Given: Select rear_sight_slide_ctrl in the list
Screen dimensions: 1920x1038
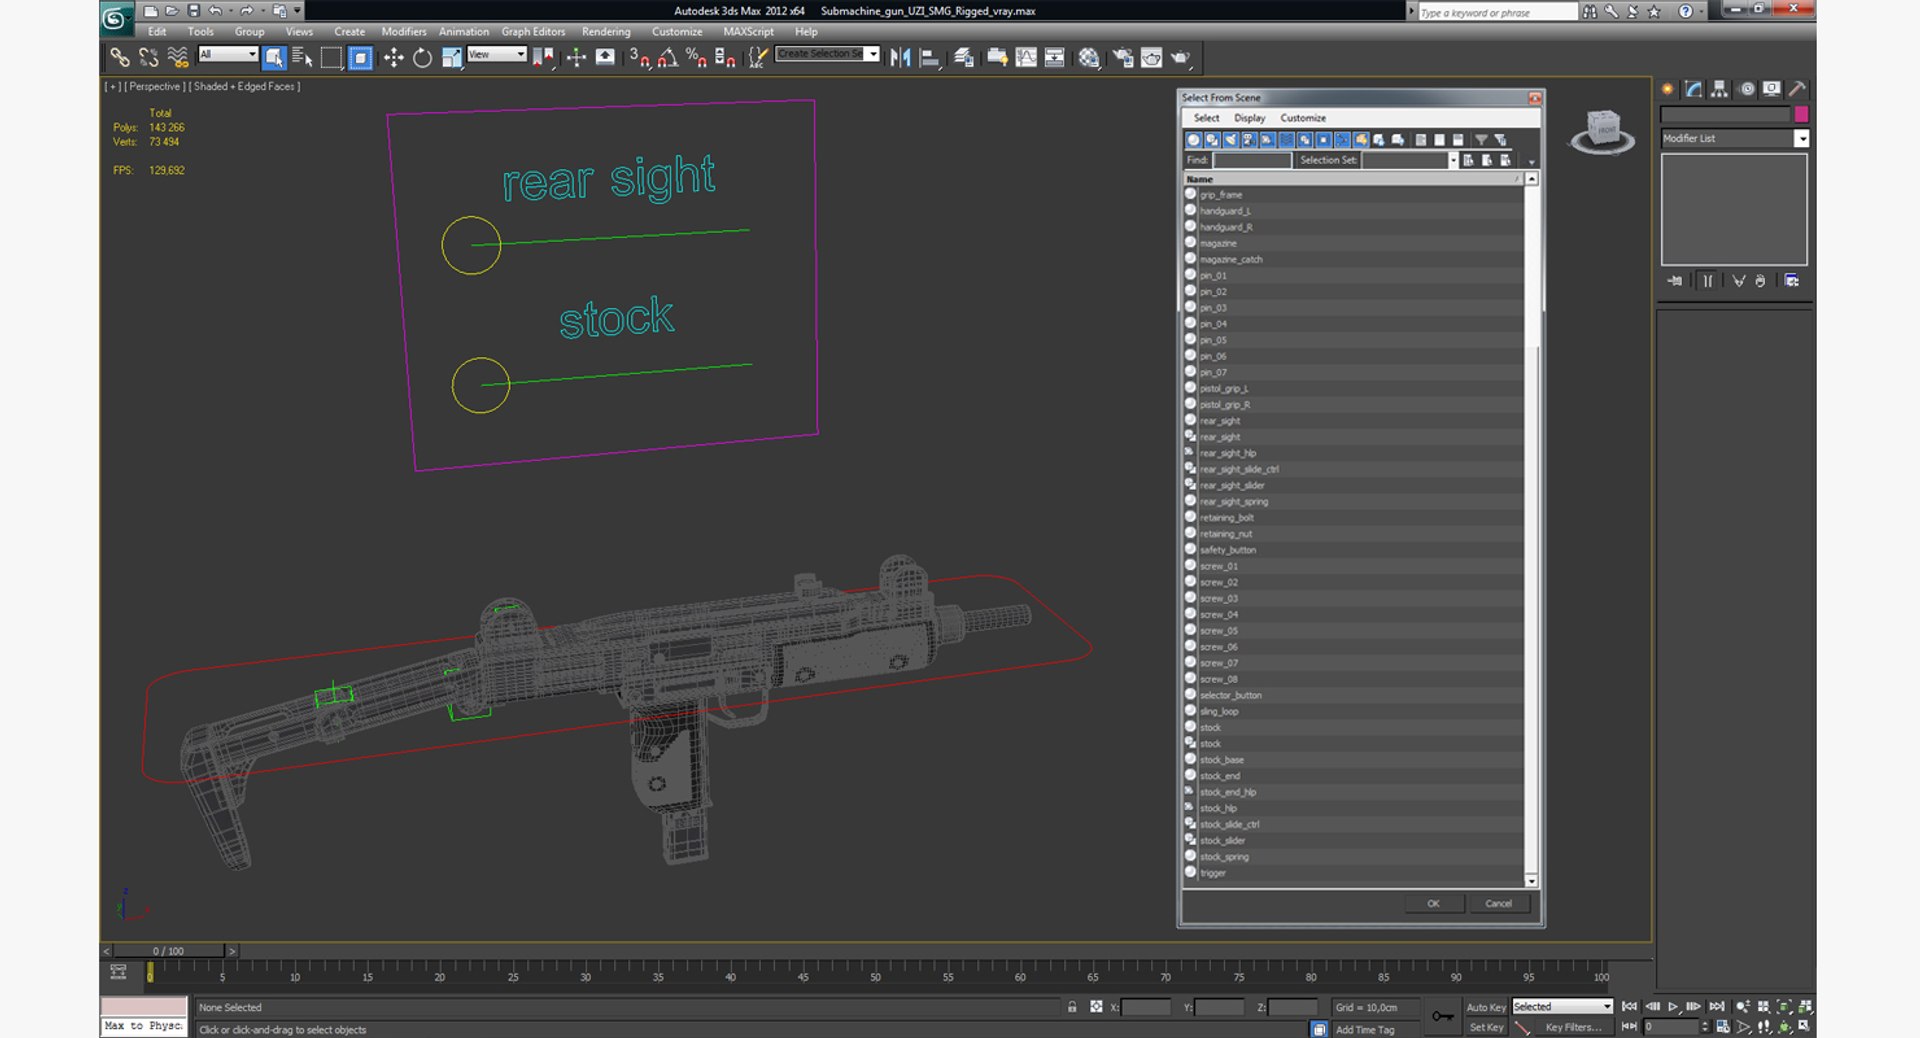Looking at the screenshot, I should [x=1239, y=469].
